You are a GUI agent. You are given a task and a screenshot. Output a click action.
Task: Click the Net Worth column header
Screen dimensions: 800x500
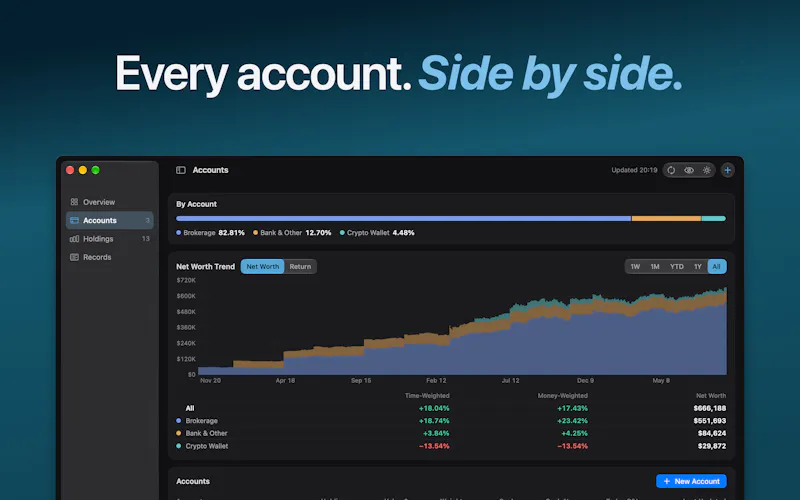(711, 395)
